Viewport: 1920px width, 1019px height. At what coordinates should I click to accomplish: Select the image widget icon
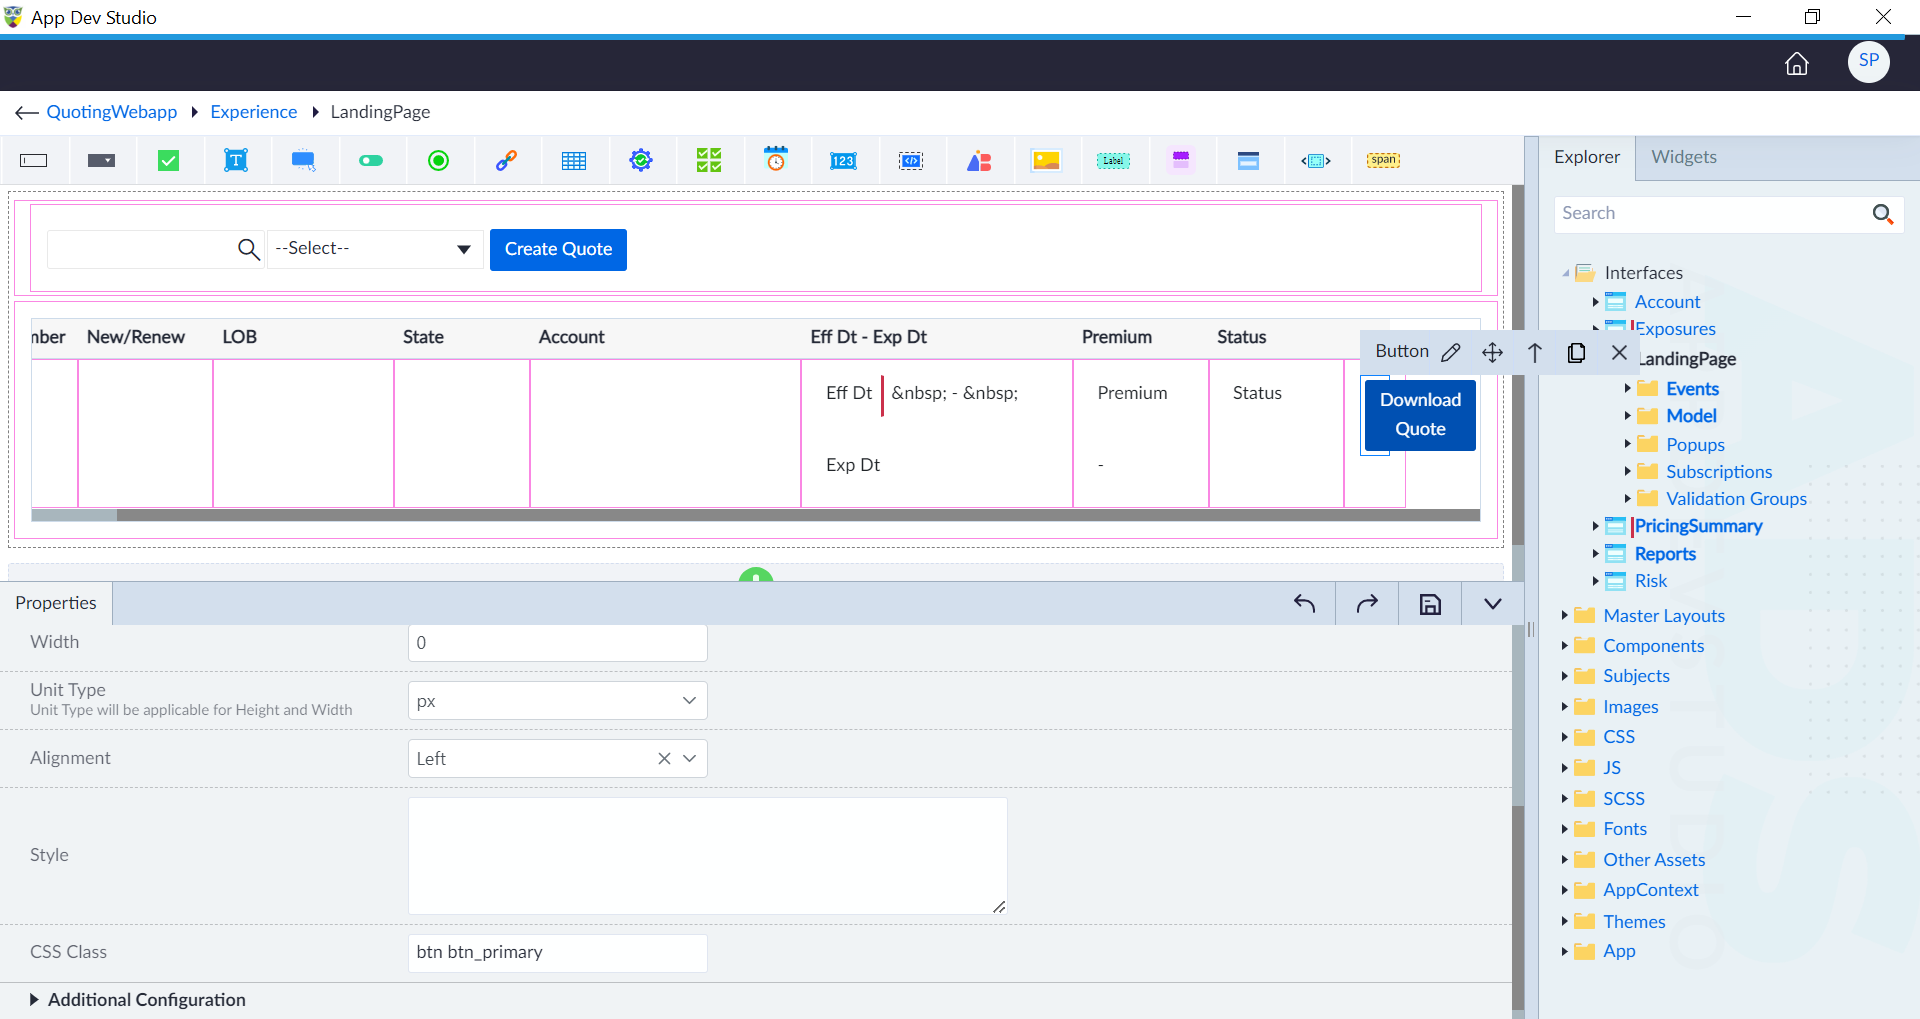1046,161
